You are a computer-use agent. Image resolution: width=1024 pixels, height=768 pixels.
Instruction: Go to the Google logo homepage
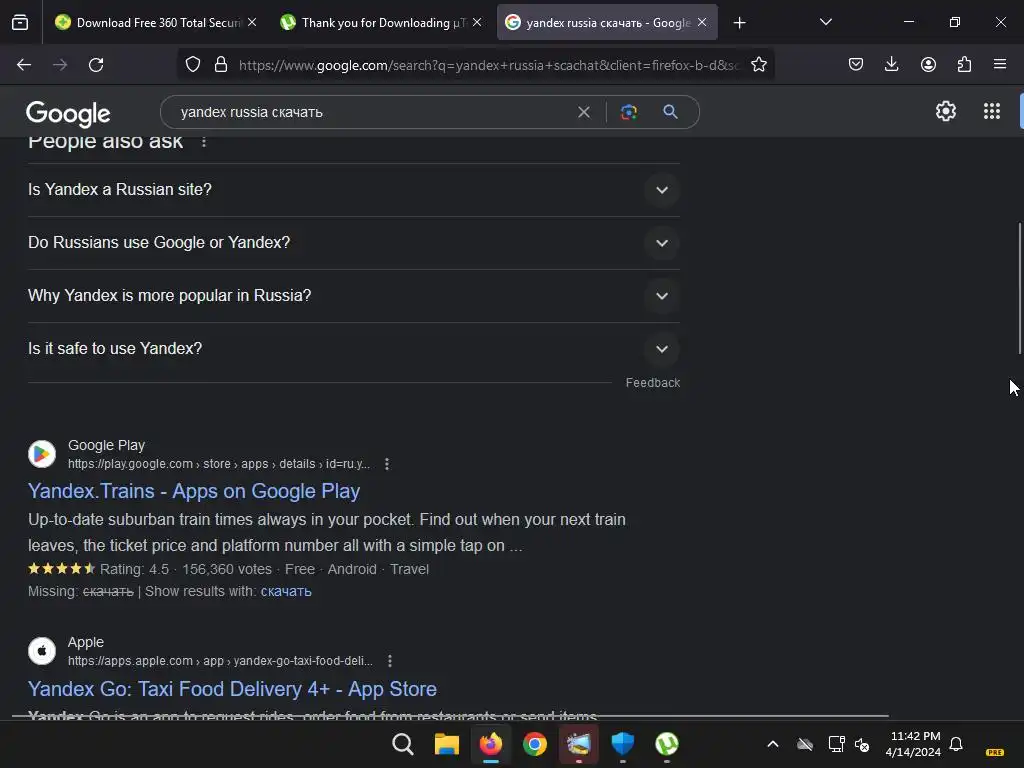point(68,114)
